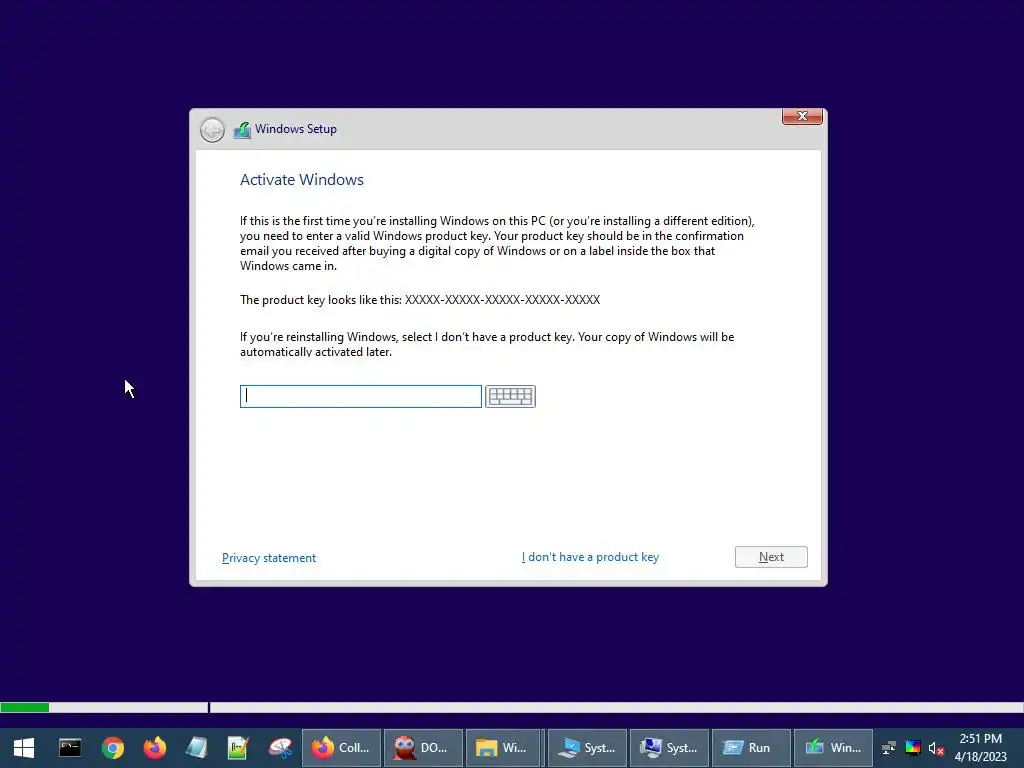Click into the product key input field
The height and width of the screenshot is (768, 1024).
pos(360,396)
